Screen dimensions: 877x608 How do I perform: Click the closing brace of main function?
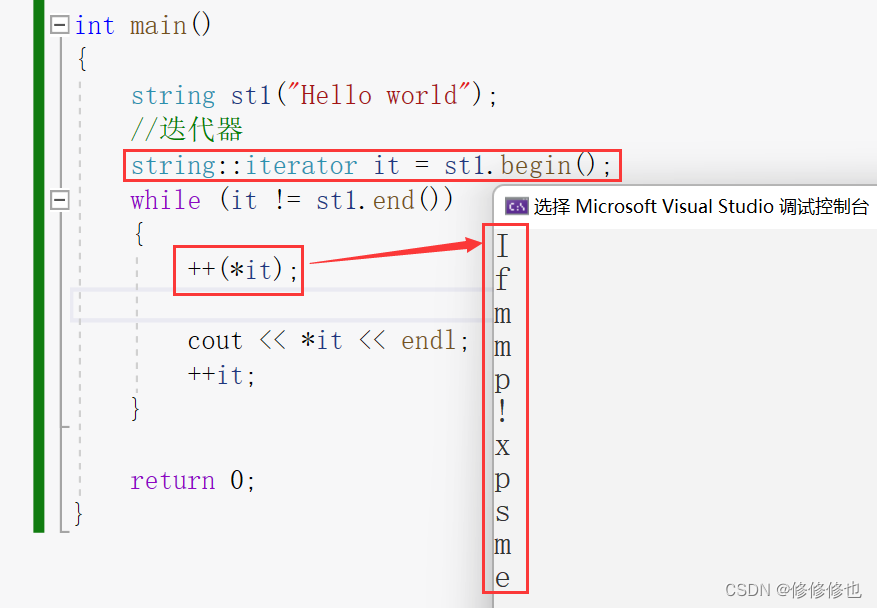(78, 513)
